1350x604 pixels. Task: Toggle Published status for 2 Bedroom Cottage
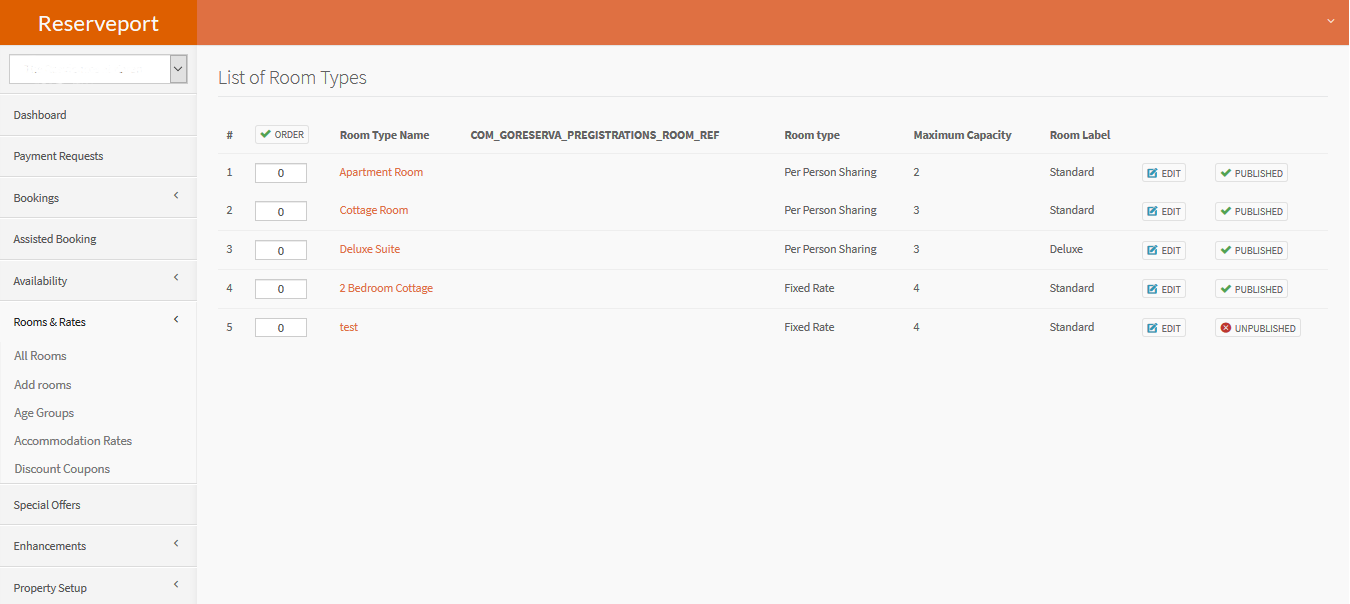1251,289
